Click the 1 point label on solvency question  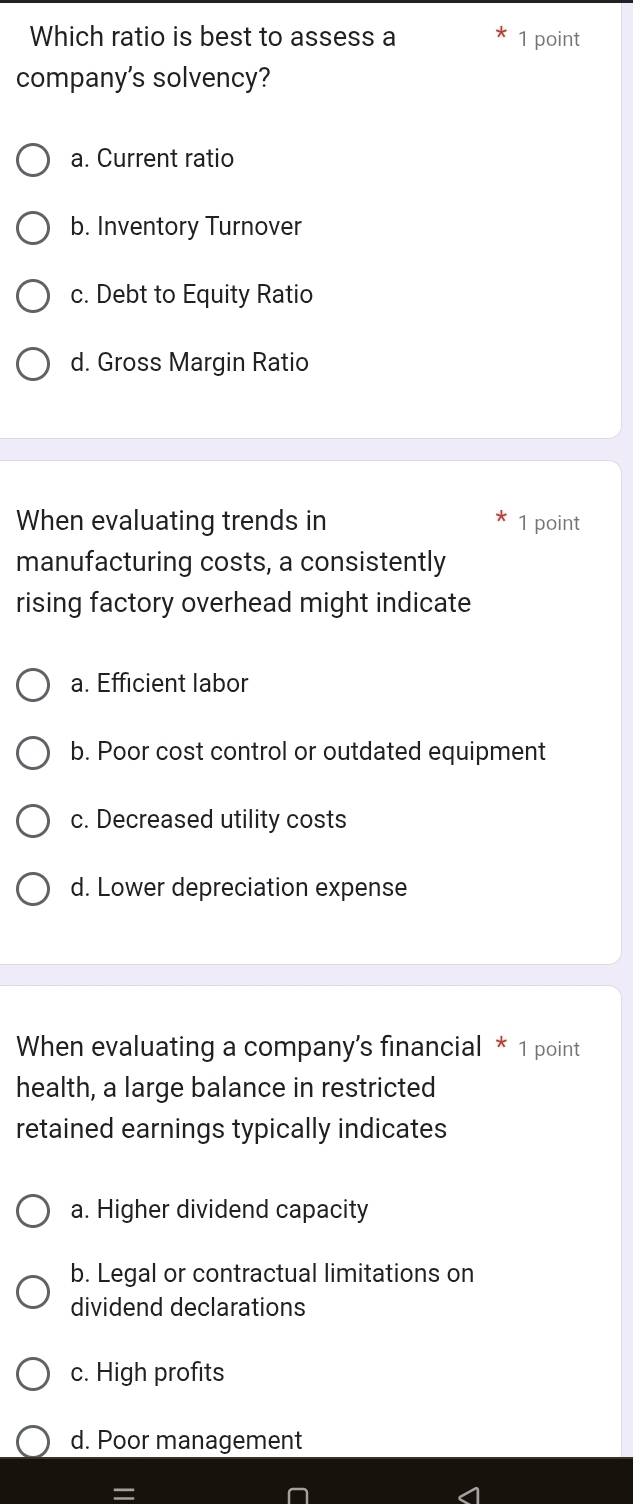(549, 40)
